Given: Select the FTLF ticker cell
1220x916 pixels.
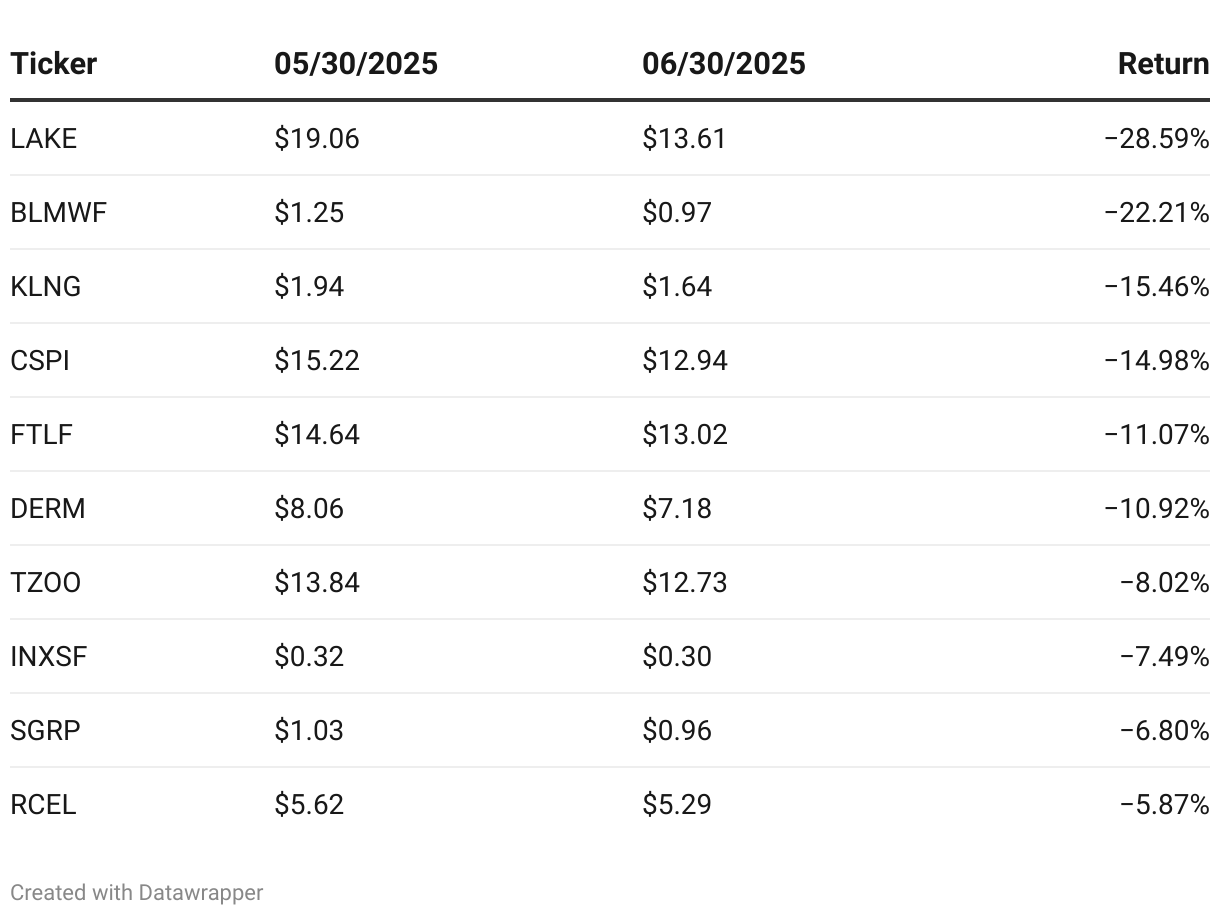Looking at the screenshot, I should [x=42, y=435].
